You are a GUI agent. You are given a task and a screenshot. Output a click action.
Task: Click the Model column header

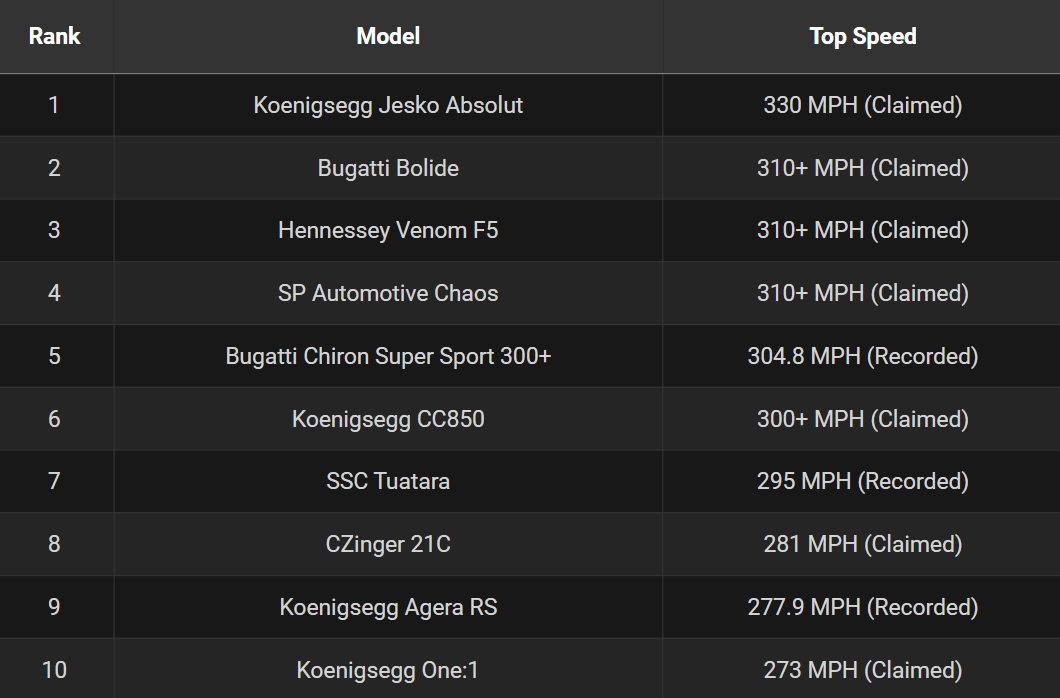(x=388, y=37)
